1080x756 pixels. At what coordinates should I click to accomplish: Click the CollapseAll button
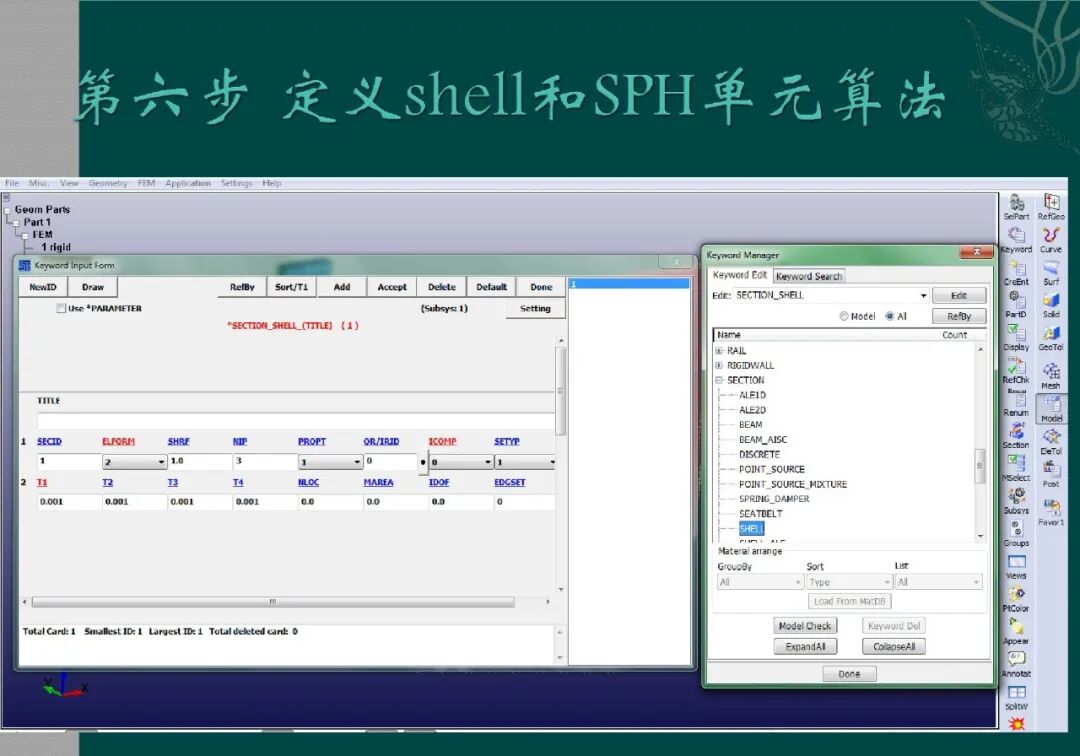[x=894, y=647]
